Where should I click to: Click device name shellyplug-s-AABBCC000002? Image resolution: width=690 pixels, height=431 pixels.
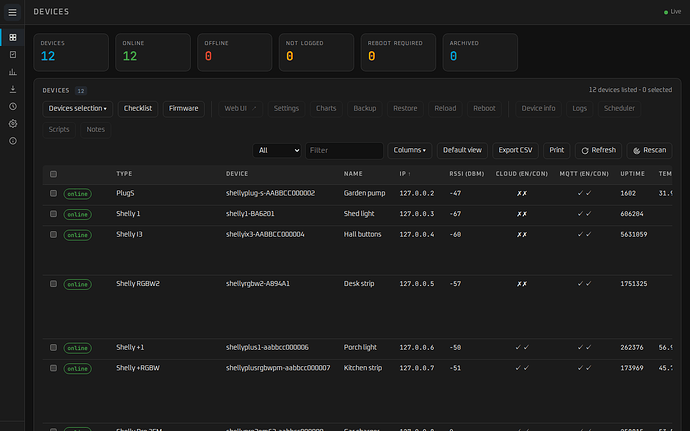click(270, 193)
